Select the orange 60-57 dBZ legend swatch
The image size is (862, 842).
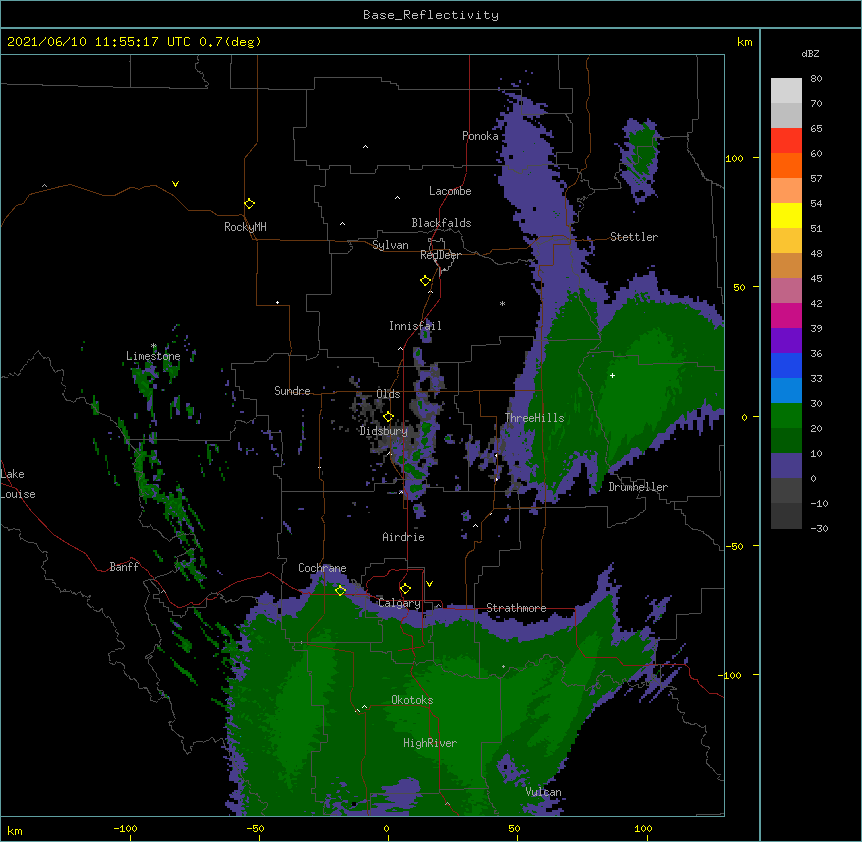click(786, 166)
